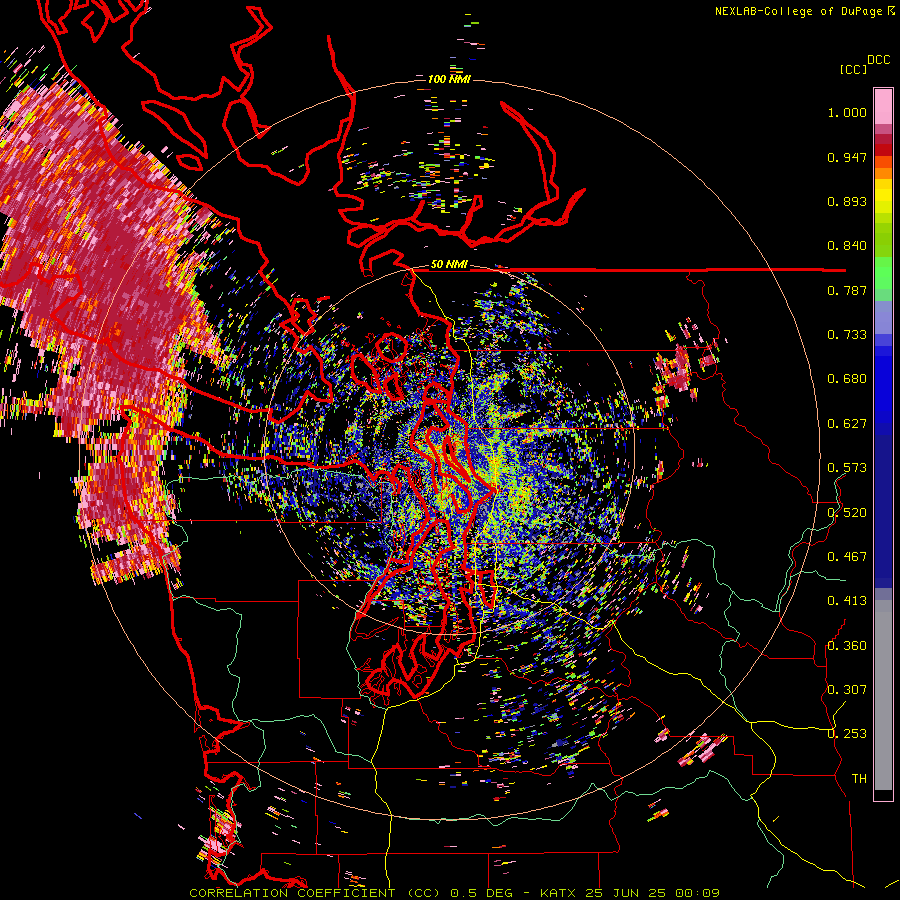Click the 0.787 scale value
This screenshot has height=900, width=900.
point(847,290)
